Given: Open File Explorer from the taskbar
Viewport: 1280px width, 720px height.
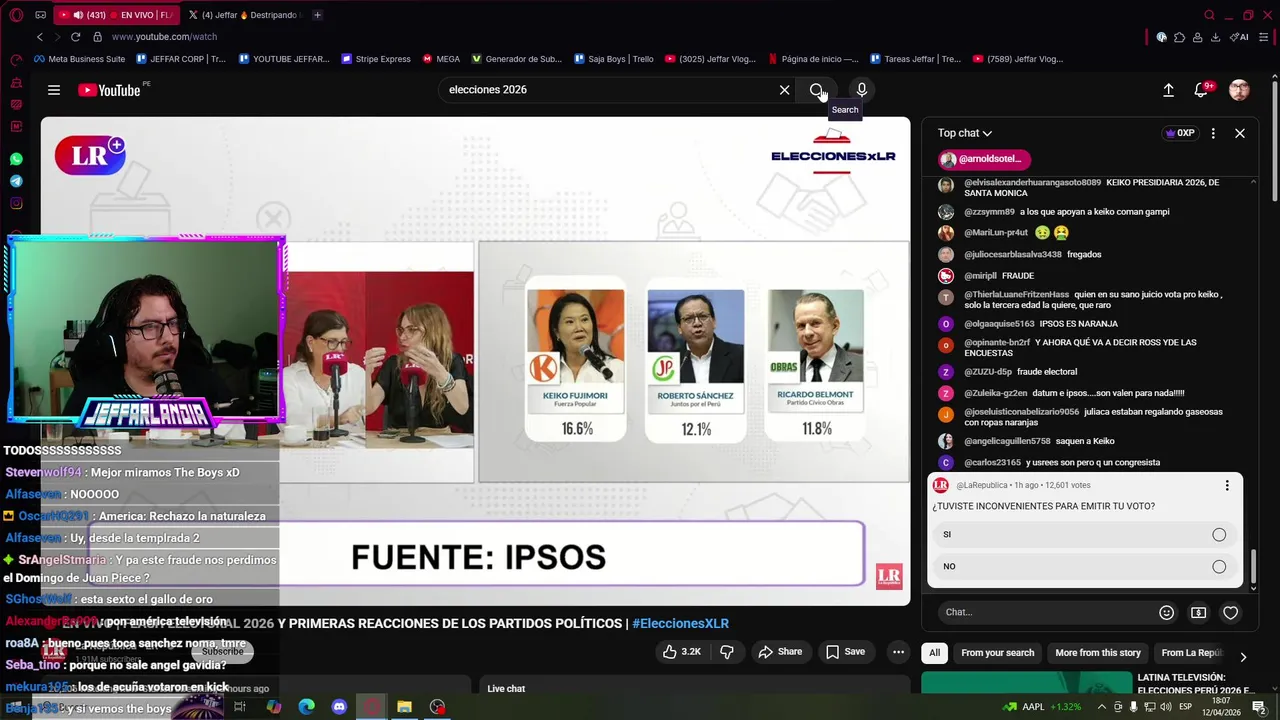Looking at the screenshot, I should [x=404, y=707].
